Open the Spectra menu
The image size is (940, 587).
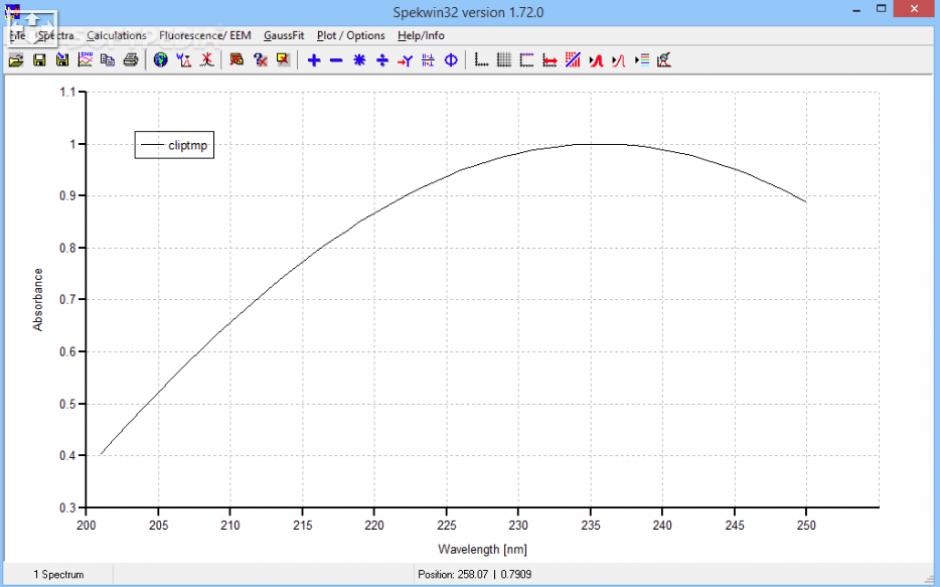pyautogui.click(x=56, y=35)
